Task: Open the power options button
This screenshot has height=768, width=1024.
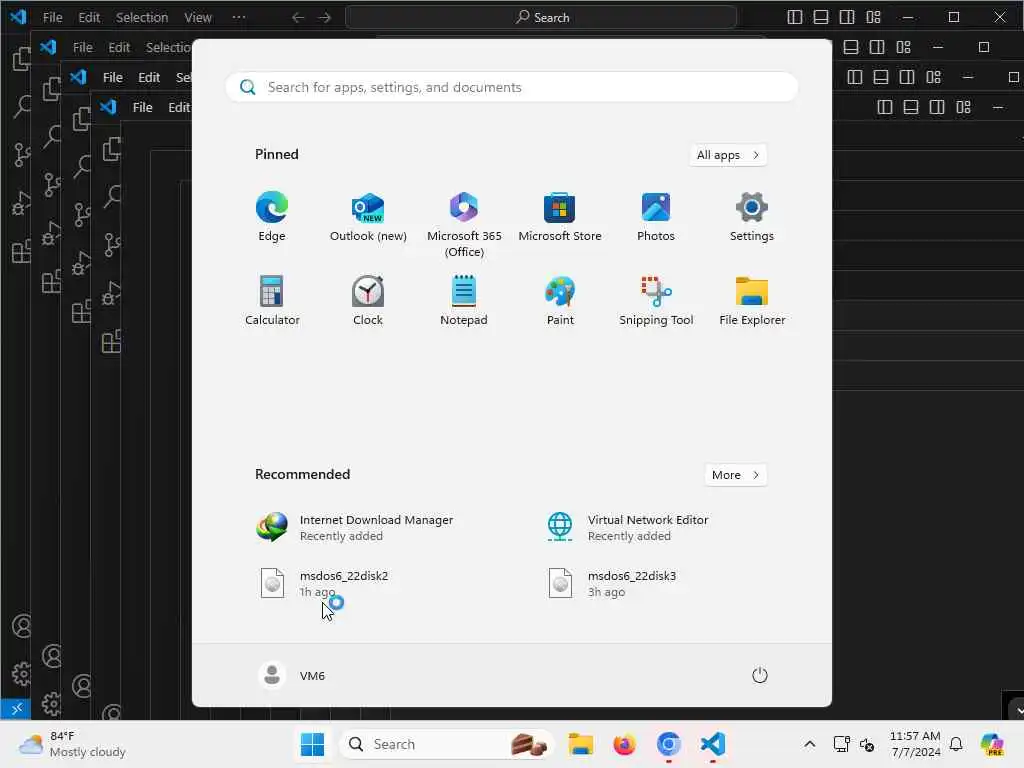Action: click(760, 675)
